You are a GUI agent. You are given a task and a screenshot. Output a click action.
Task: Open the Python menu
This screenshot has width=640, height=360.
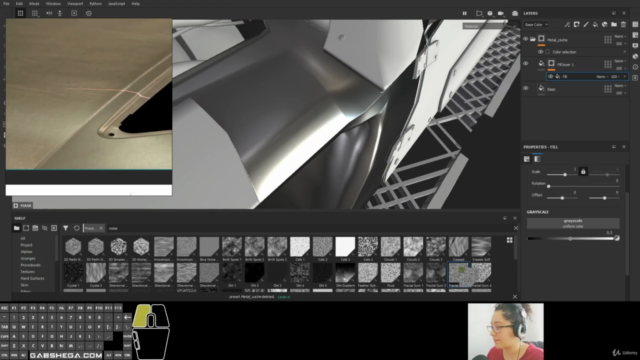(x=96, y=4)
